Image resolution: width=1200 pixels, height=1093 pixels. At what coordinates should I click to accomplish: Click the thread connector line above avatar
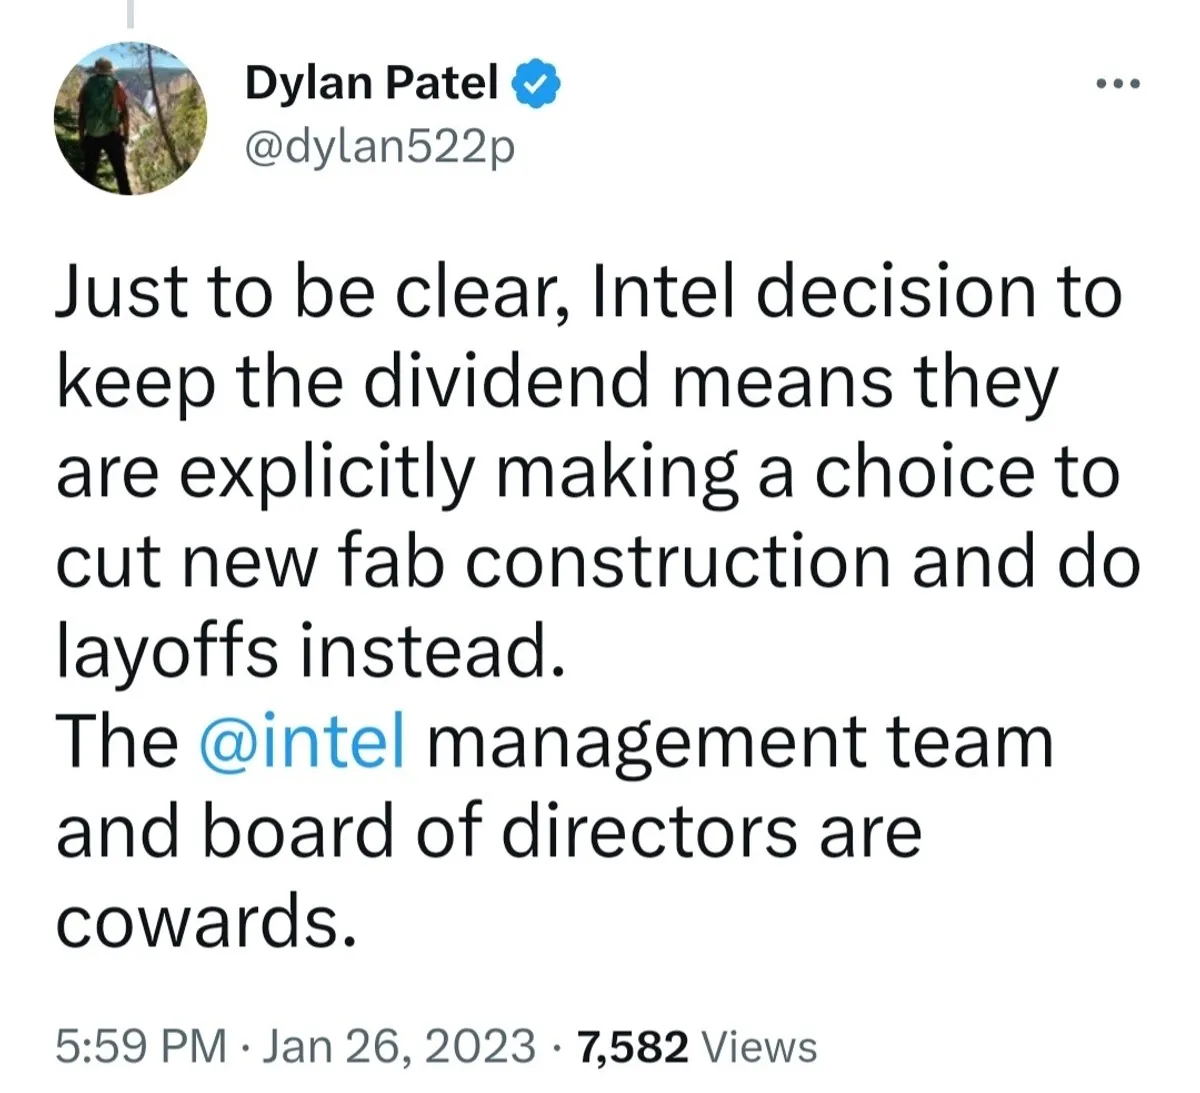click(x=130, y=13)
